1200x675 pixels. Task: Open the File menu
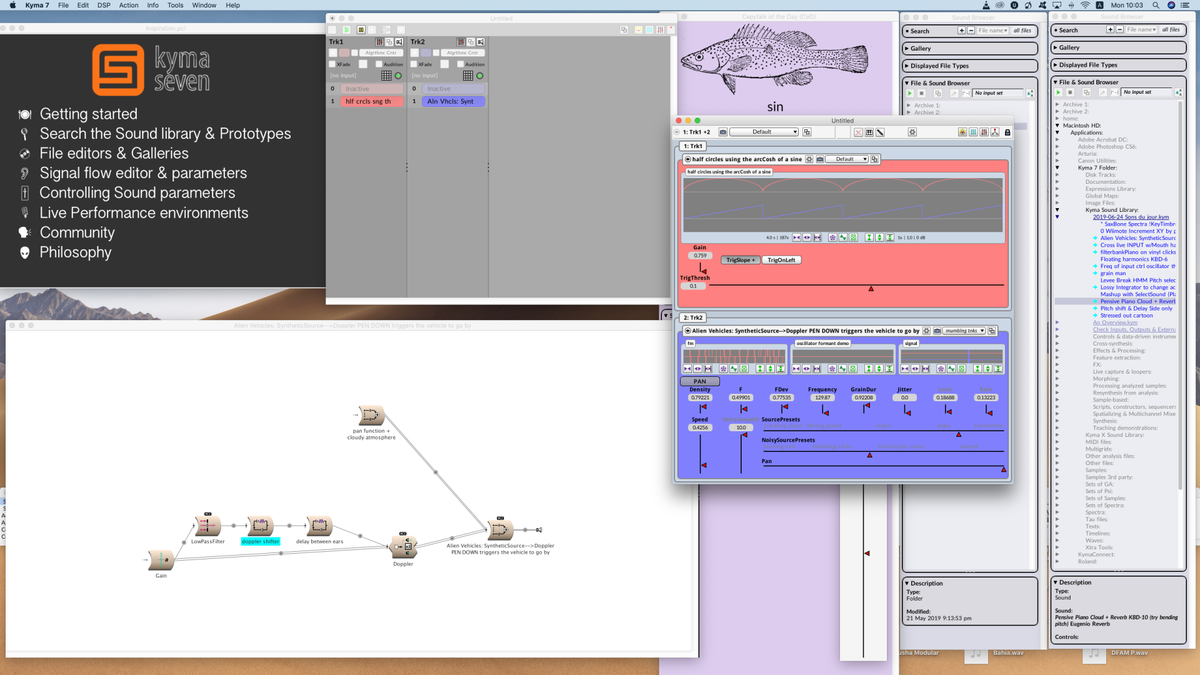click(63, 6)
